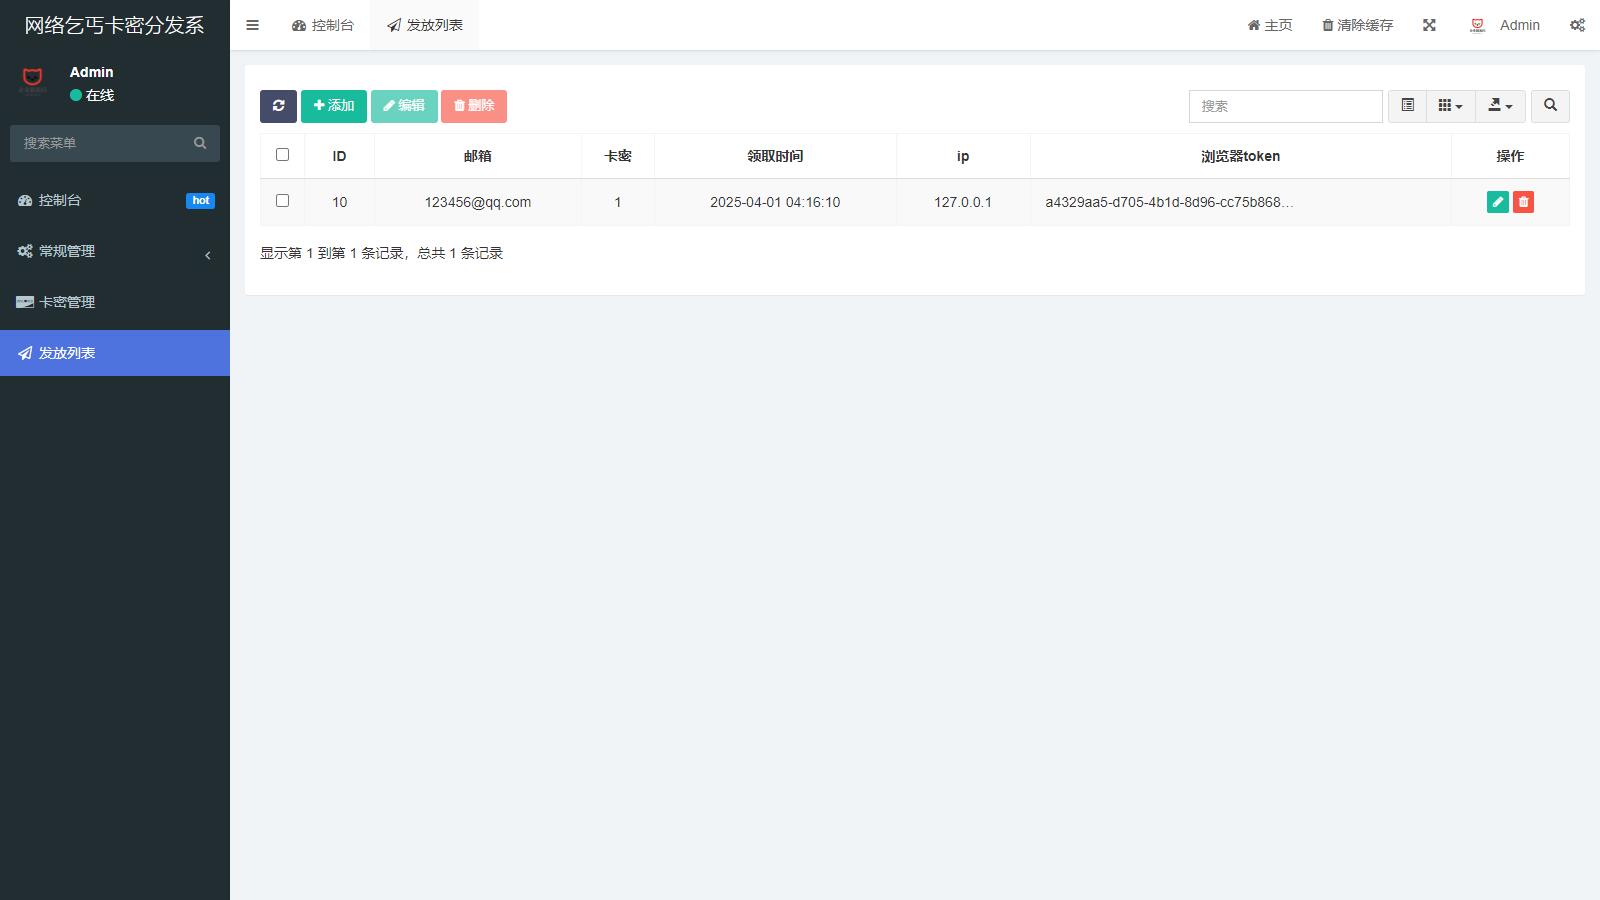Go to 主页 from the top bar
This screenshot has width=1600, height=900.
[x=1269, y=25]
